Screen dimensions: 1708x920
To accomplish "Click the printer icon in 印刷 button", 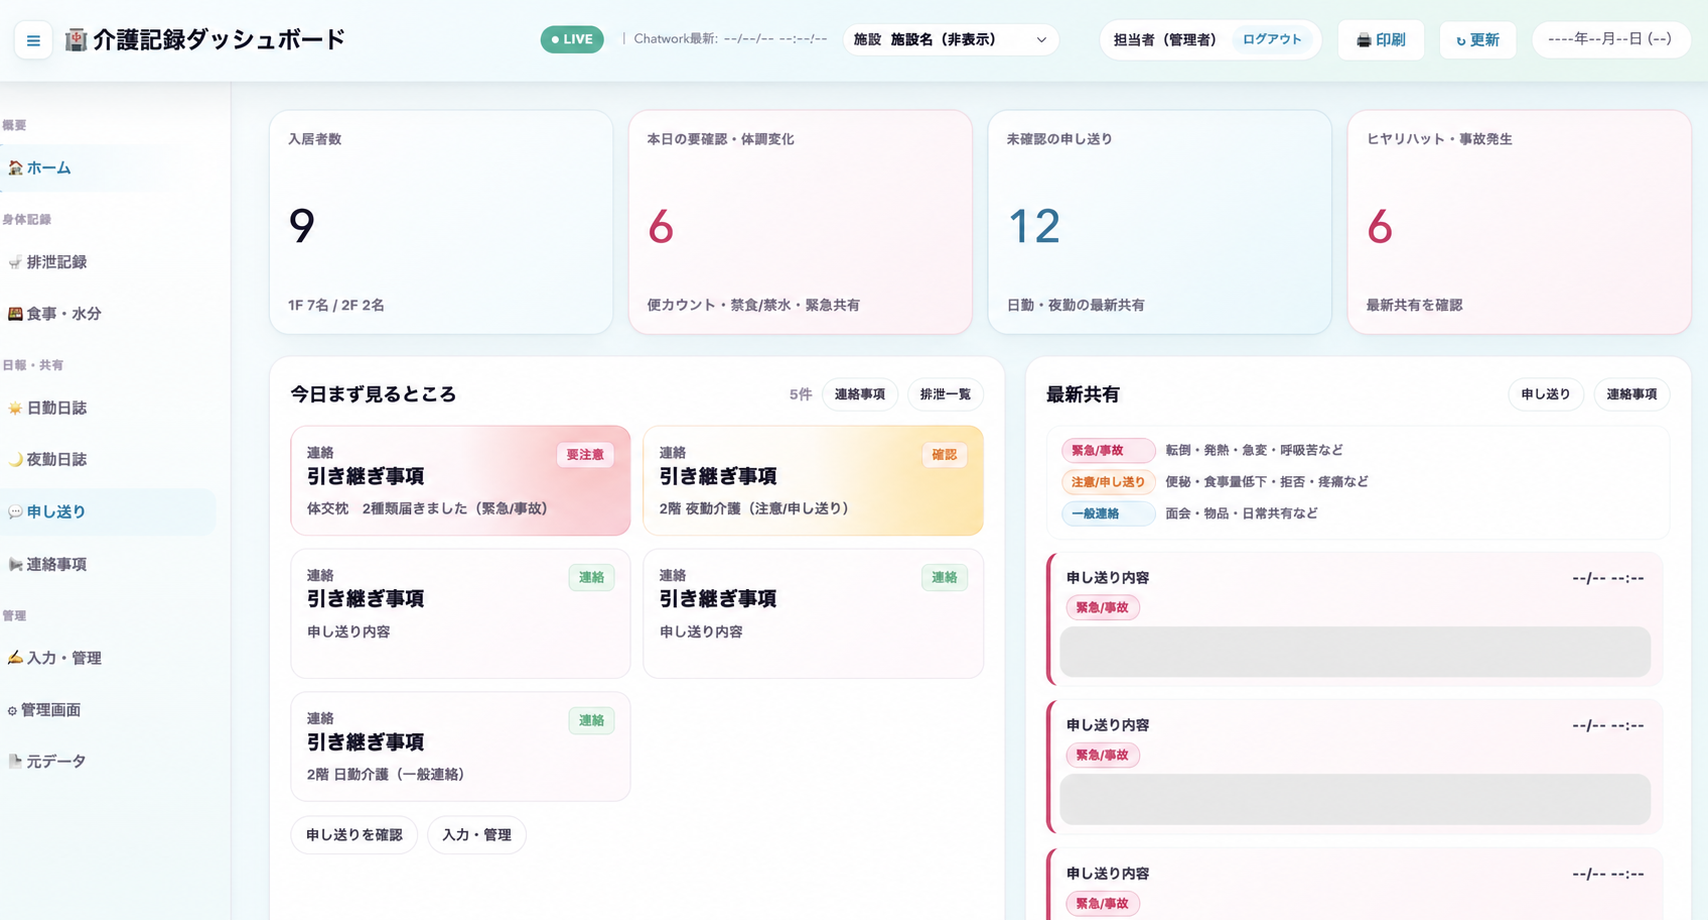I will click(1363, 40).
